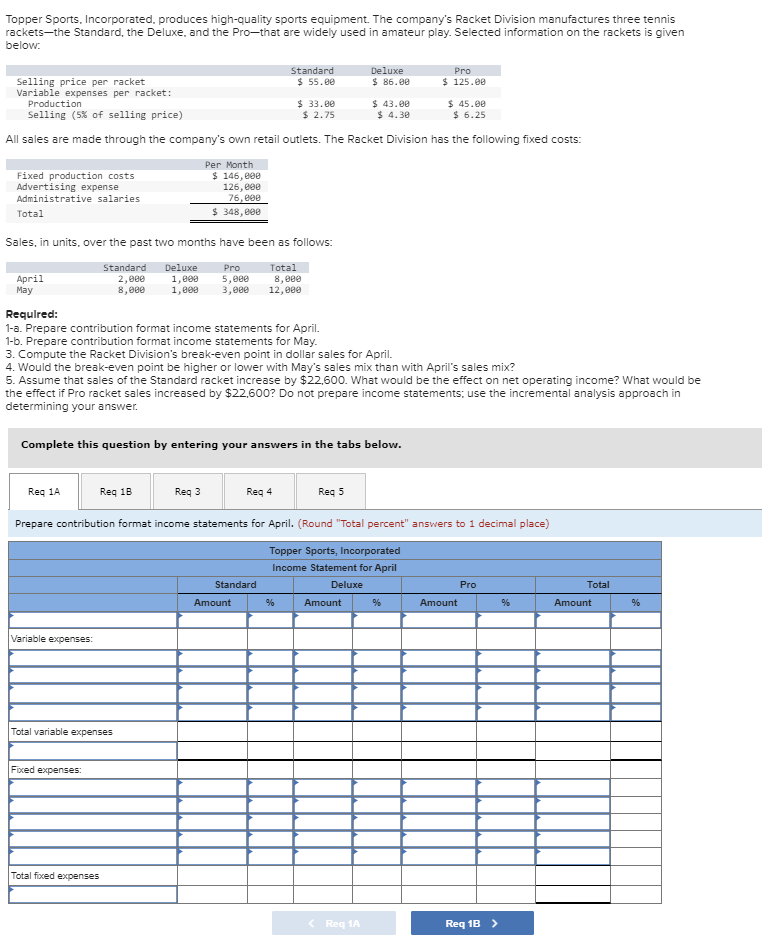The image size is (762, 940).
Task: Click Pro Amount field in the top statement row
Action: [439, 620]
